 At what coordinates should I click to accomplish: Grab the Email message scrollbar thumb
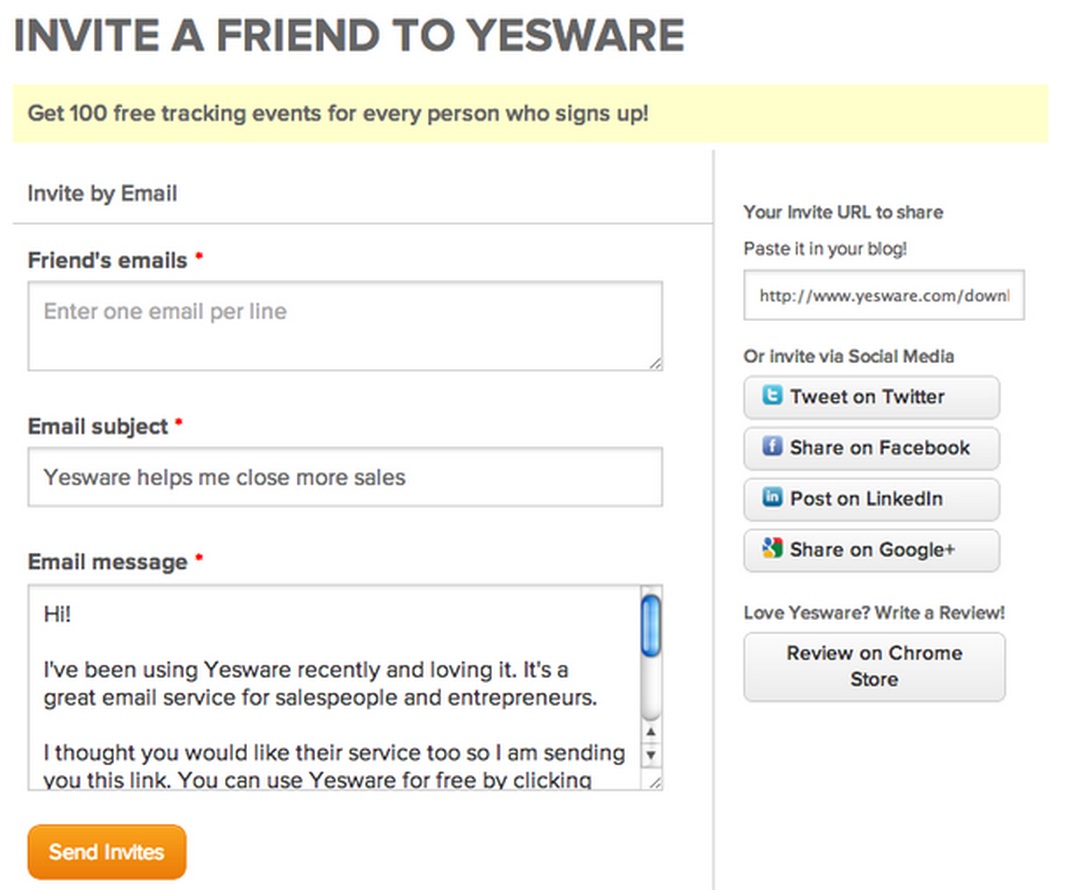click(x=650, y=626)
